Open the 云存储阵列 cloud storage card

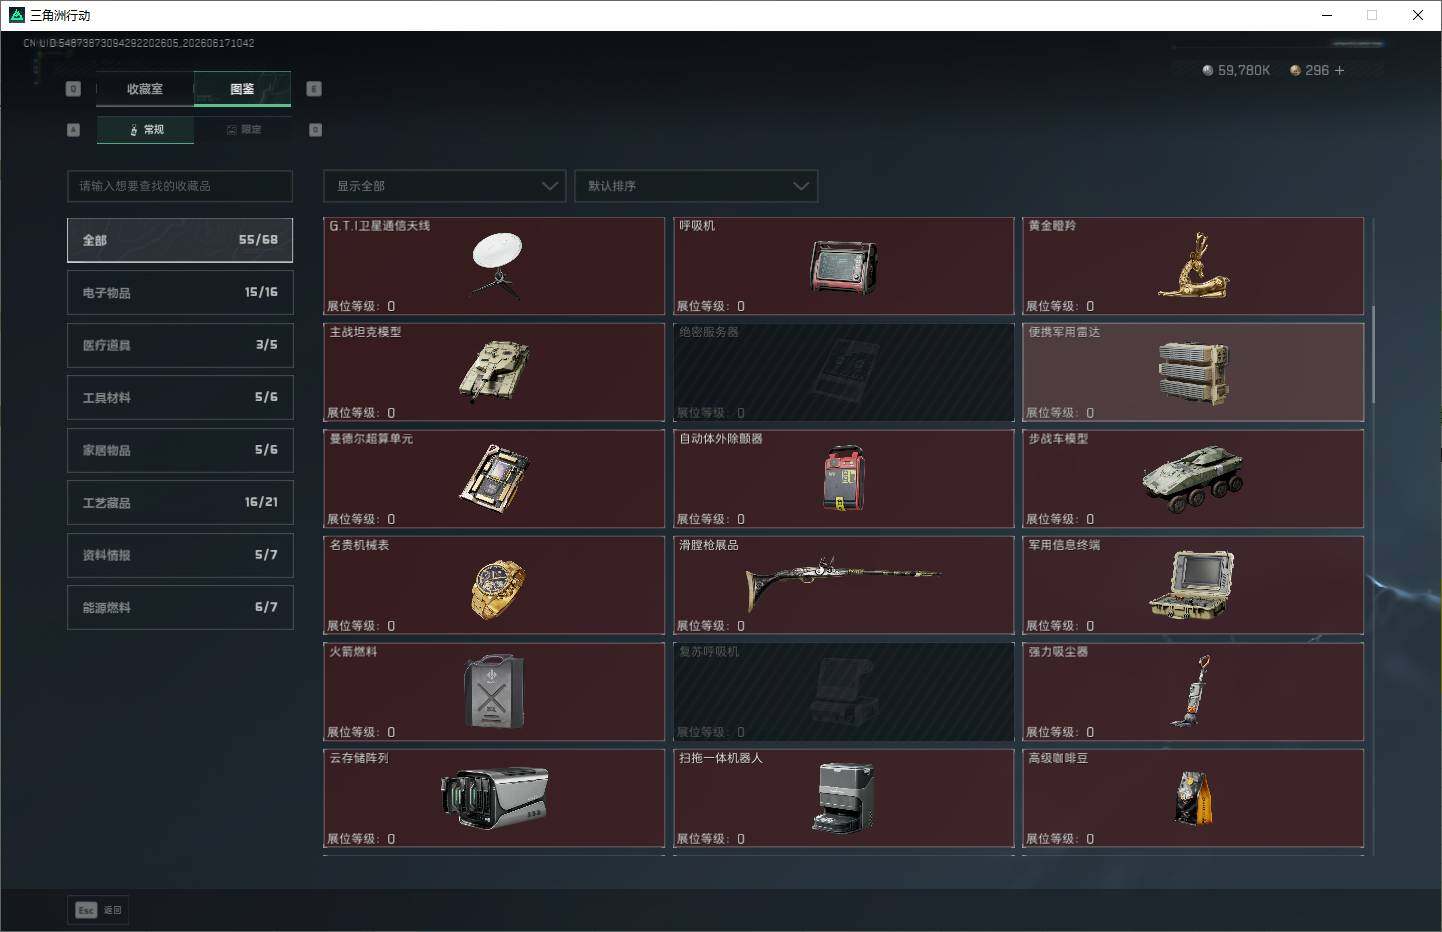(x=494, y=798)
